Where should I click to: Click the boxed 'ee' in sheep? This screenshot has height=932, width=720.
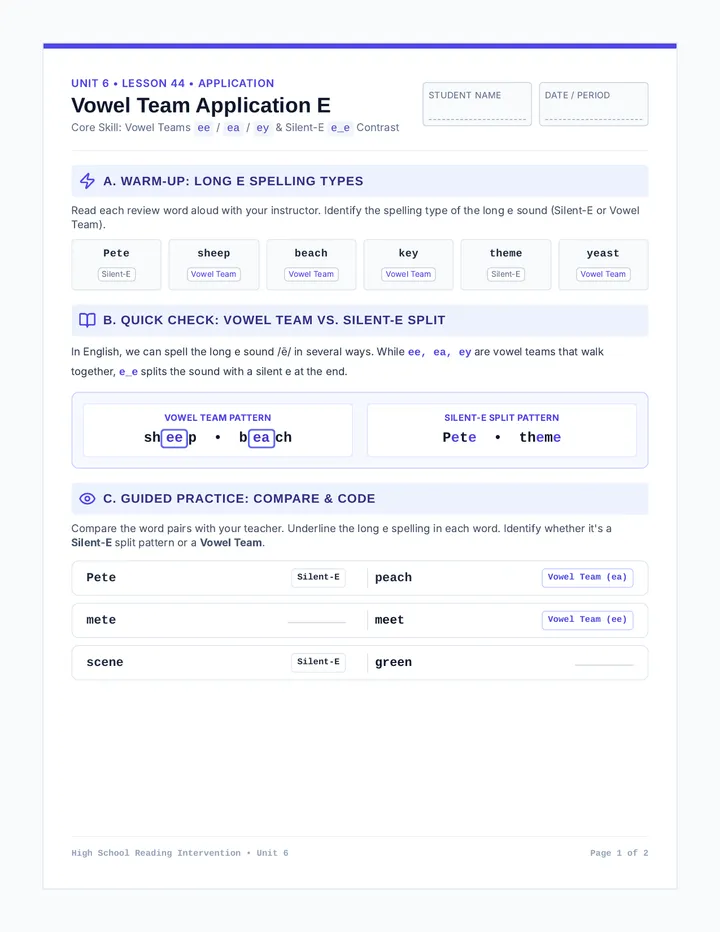coord(174,438)
